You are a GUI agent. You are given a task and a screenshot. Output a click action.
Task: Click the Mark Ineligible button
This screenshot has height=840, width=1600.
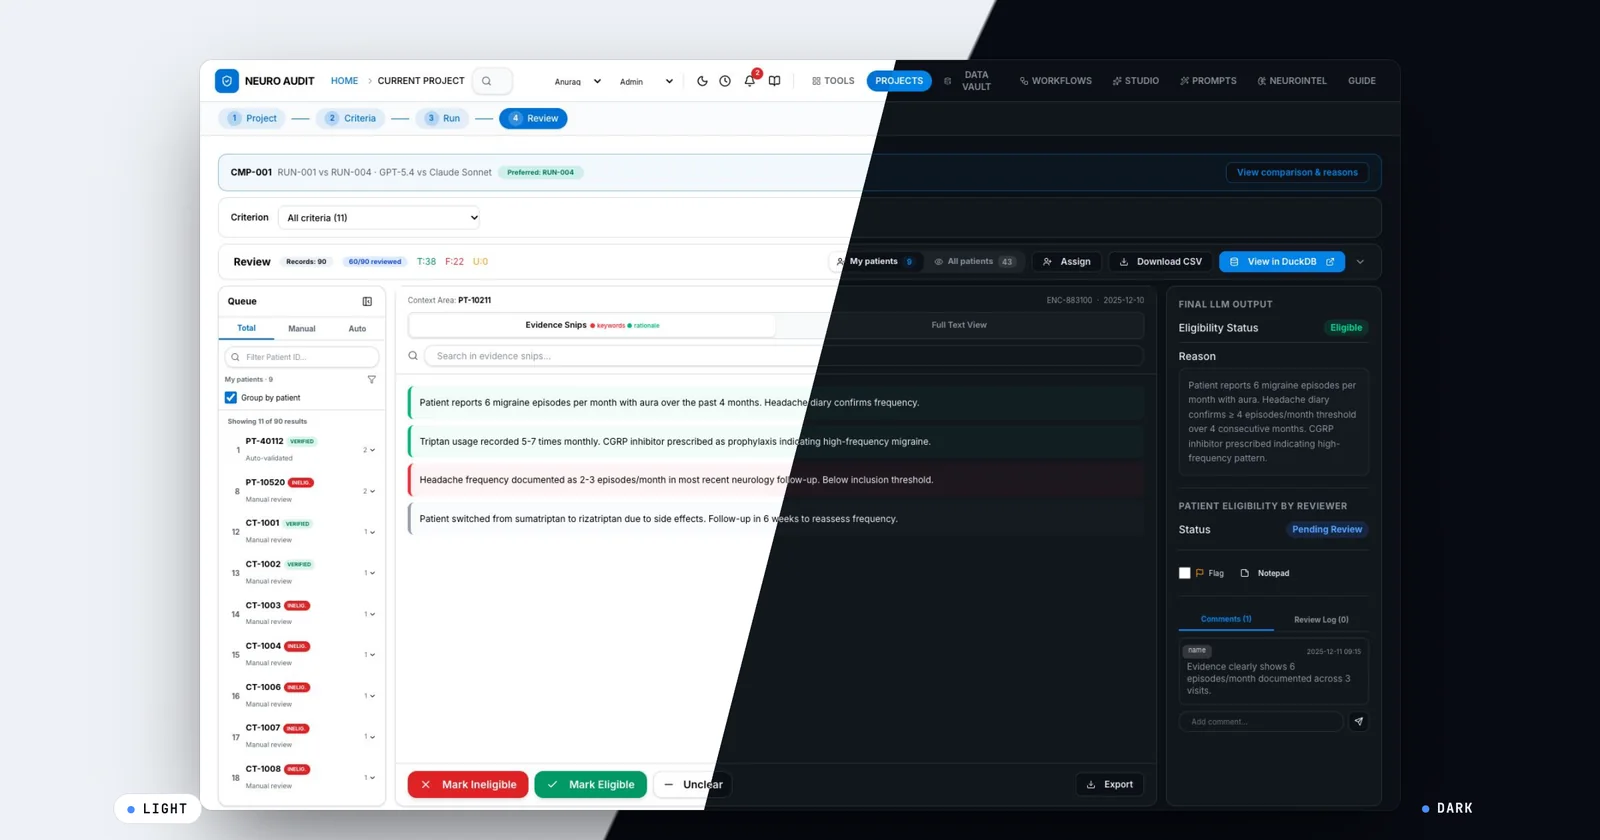468,785
